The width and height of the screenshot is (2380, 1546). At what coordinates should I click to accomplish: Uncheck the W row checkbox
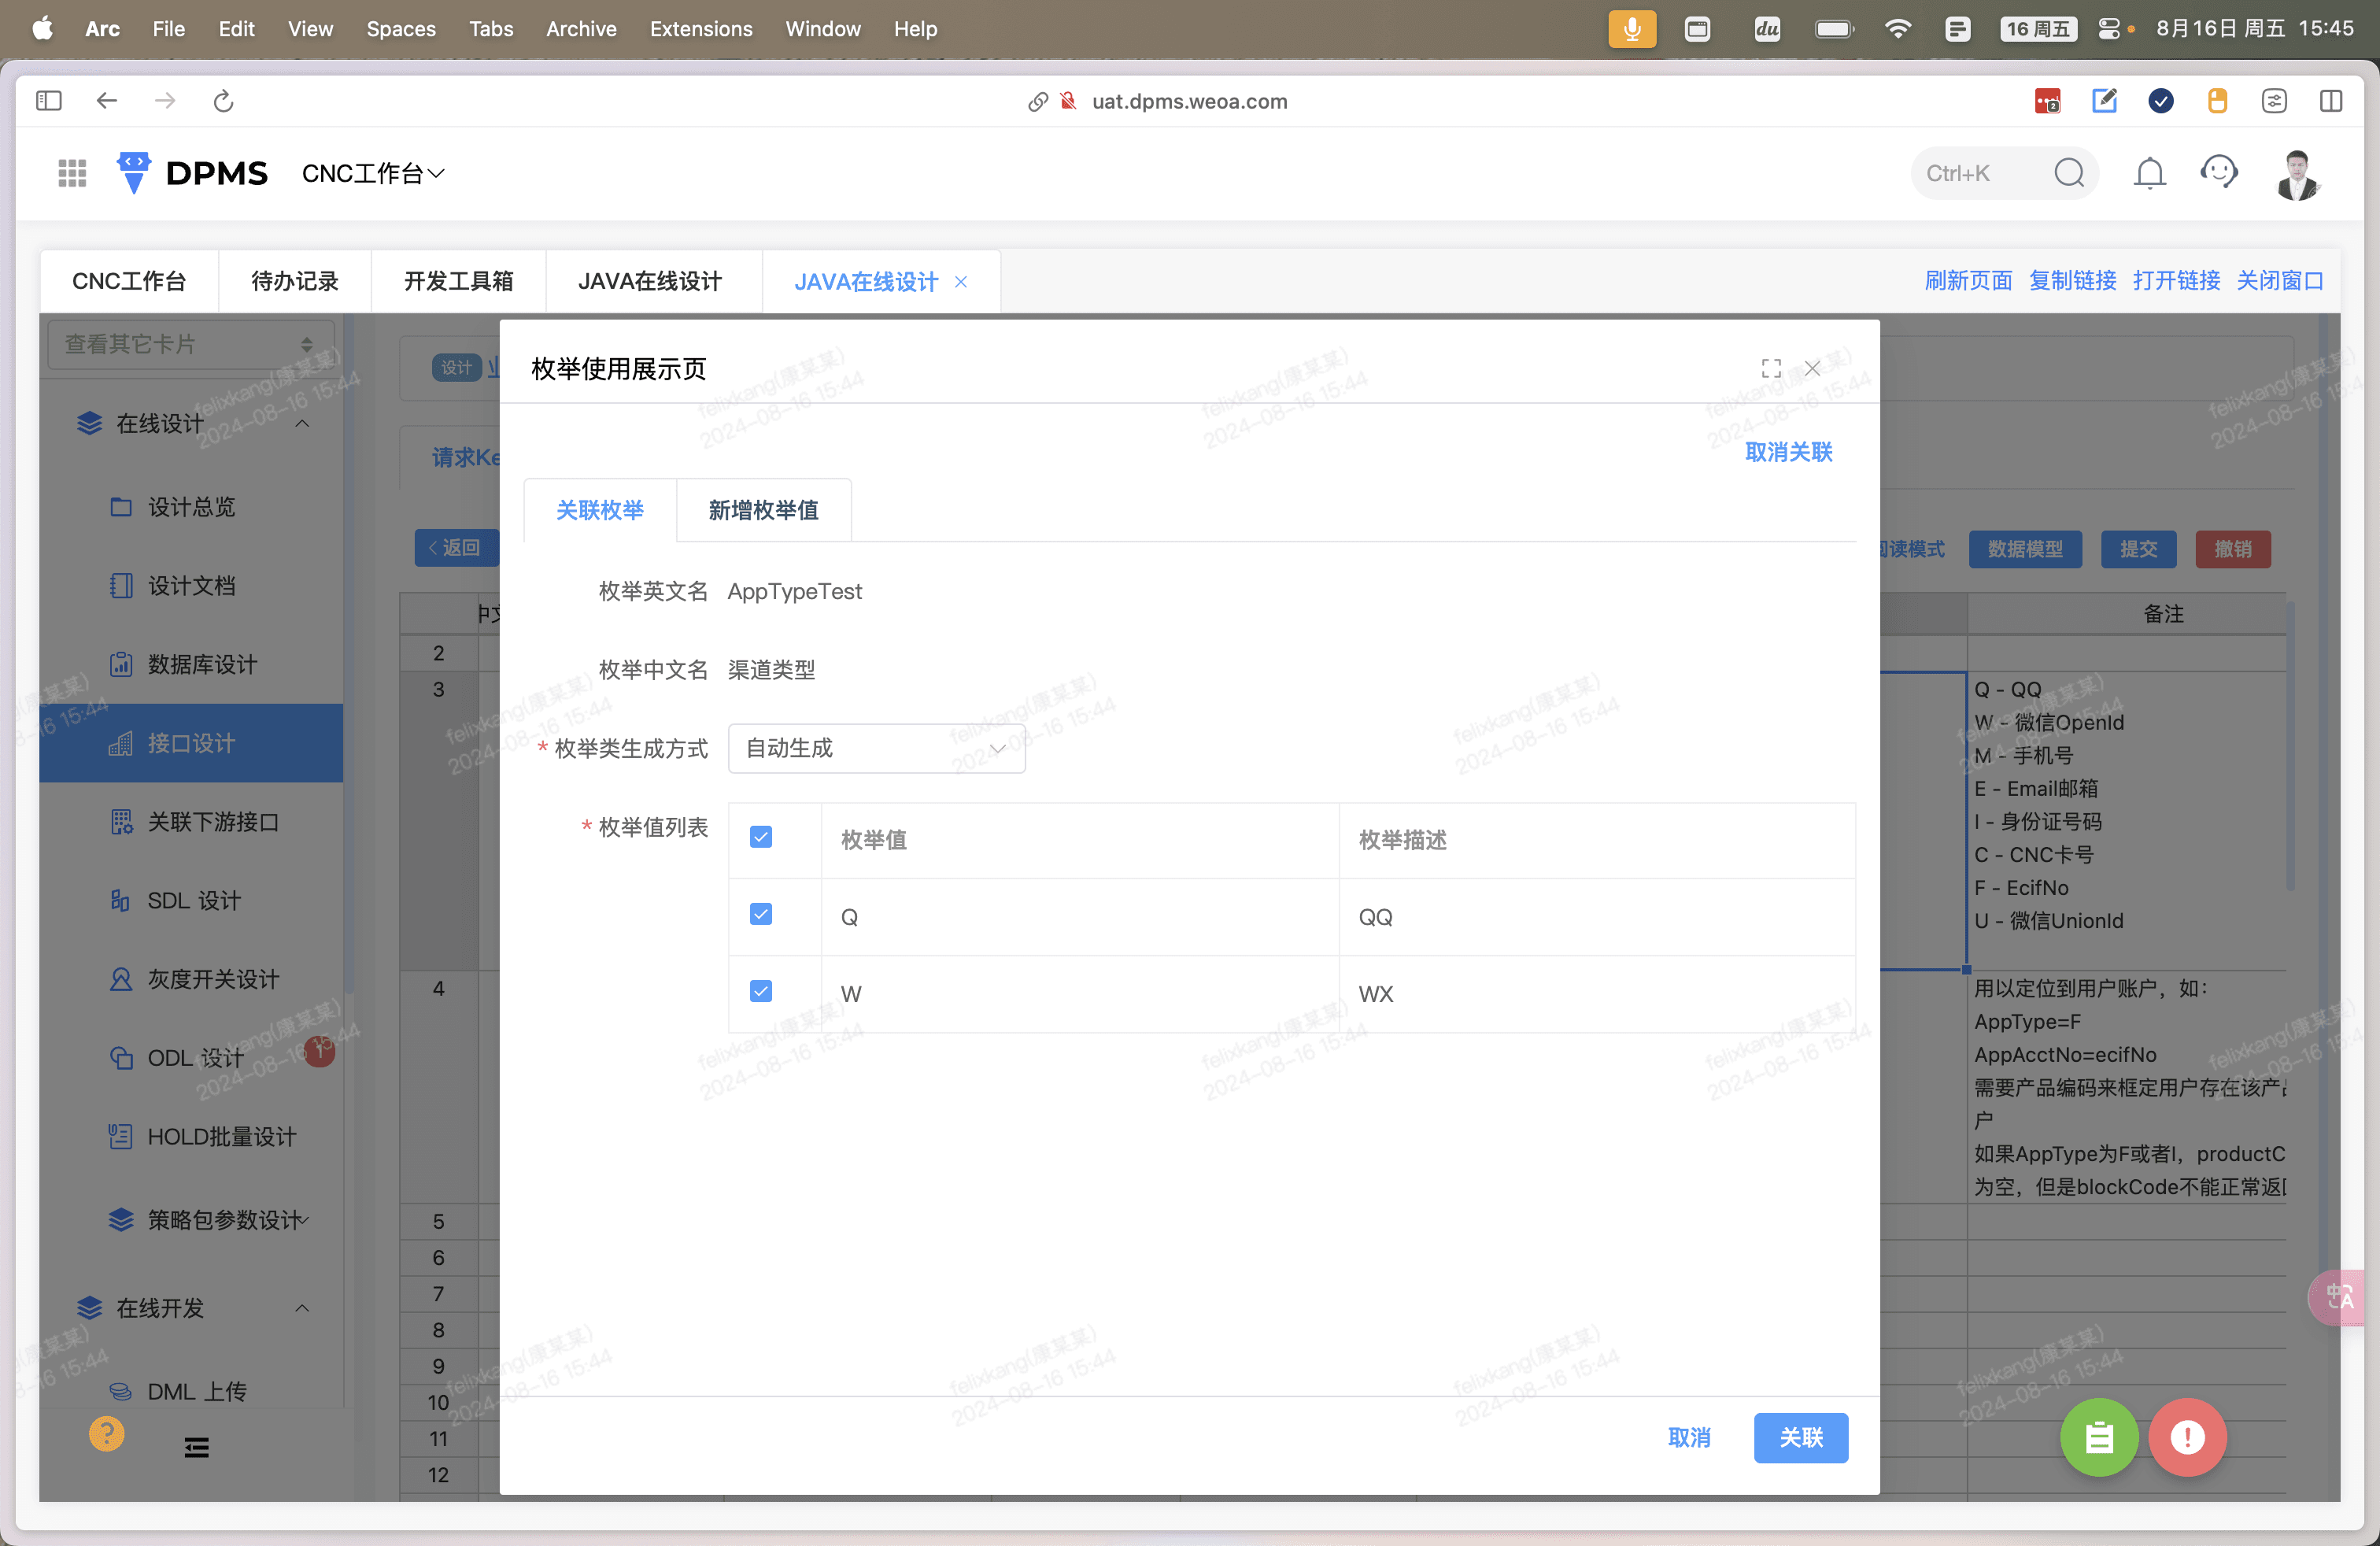[x=761, y=991]
